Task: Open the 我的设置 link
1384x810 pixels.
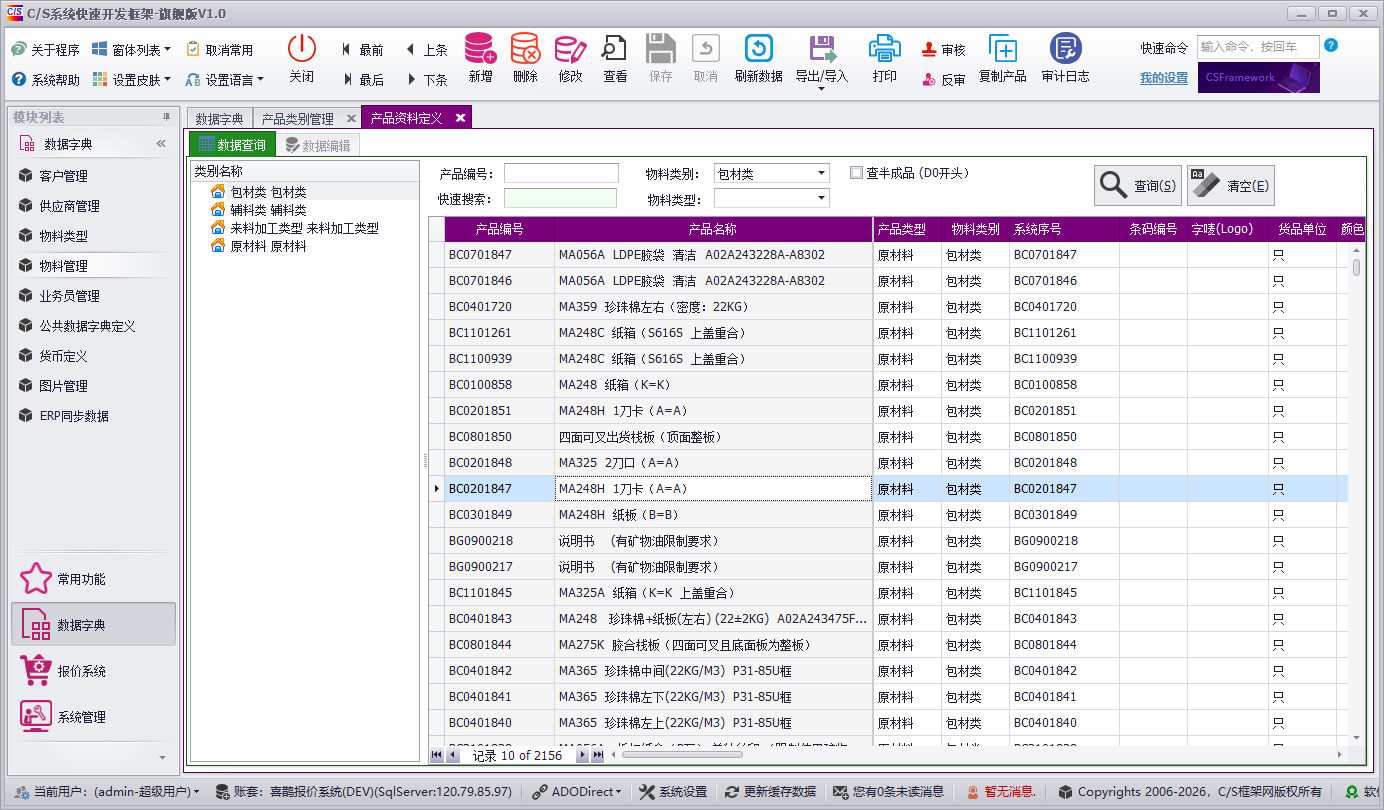Action: (x=1164, y=78)
